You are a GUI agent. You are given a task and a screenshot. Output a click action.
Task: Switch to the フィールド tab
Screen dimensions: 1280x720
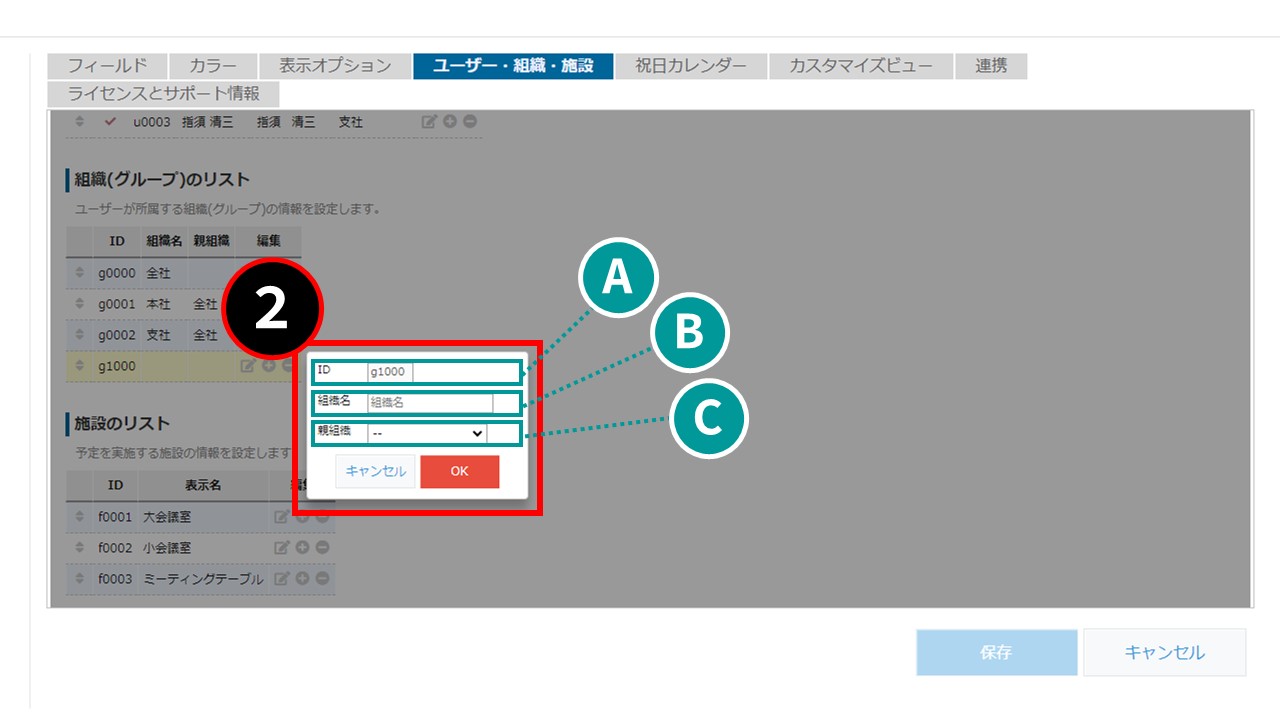(x=107, y=66)
